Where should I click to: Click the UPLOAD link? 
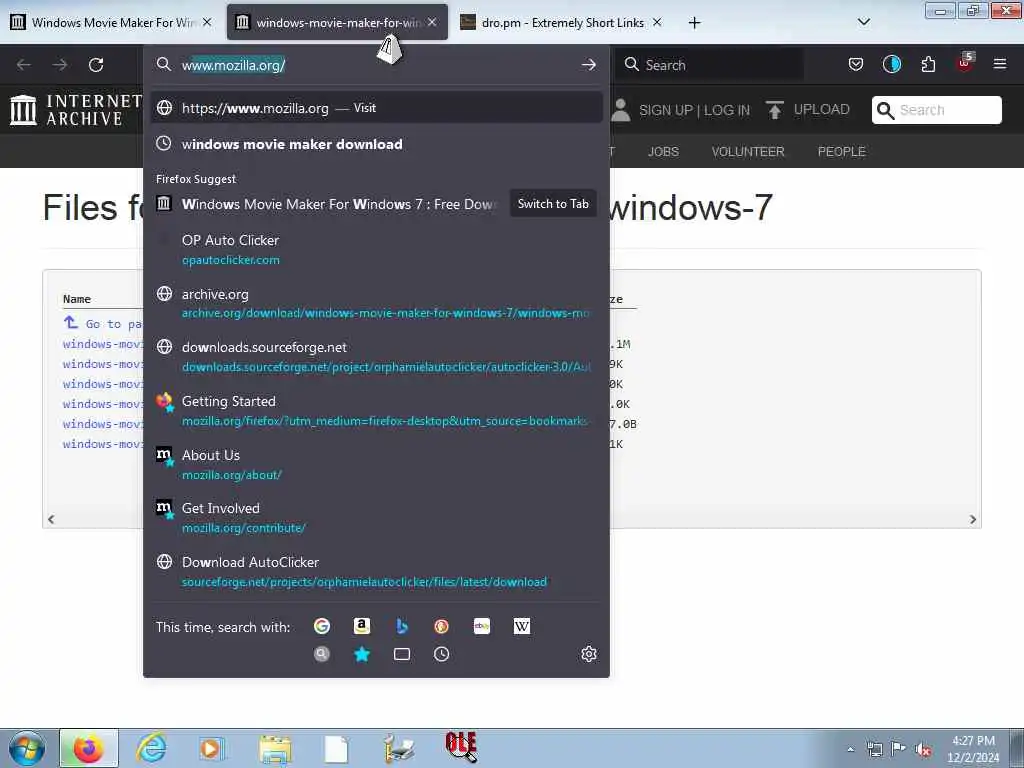tap(822, 110)
